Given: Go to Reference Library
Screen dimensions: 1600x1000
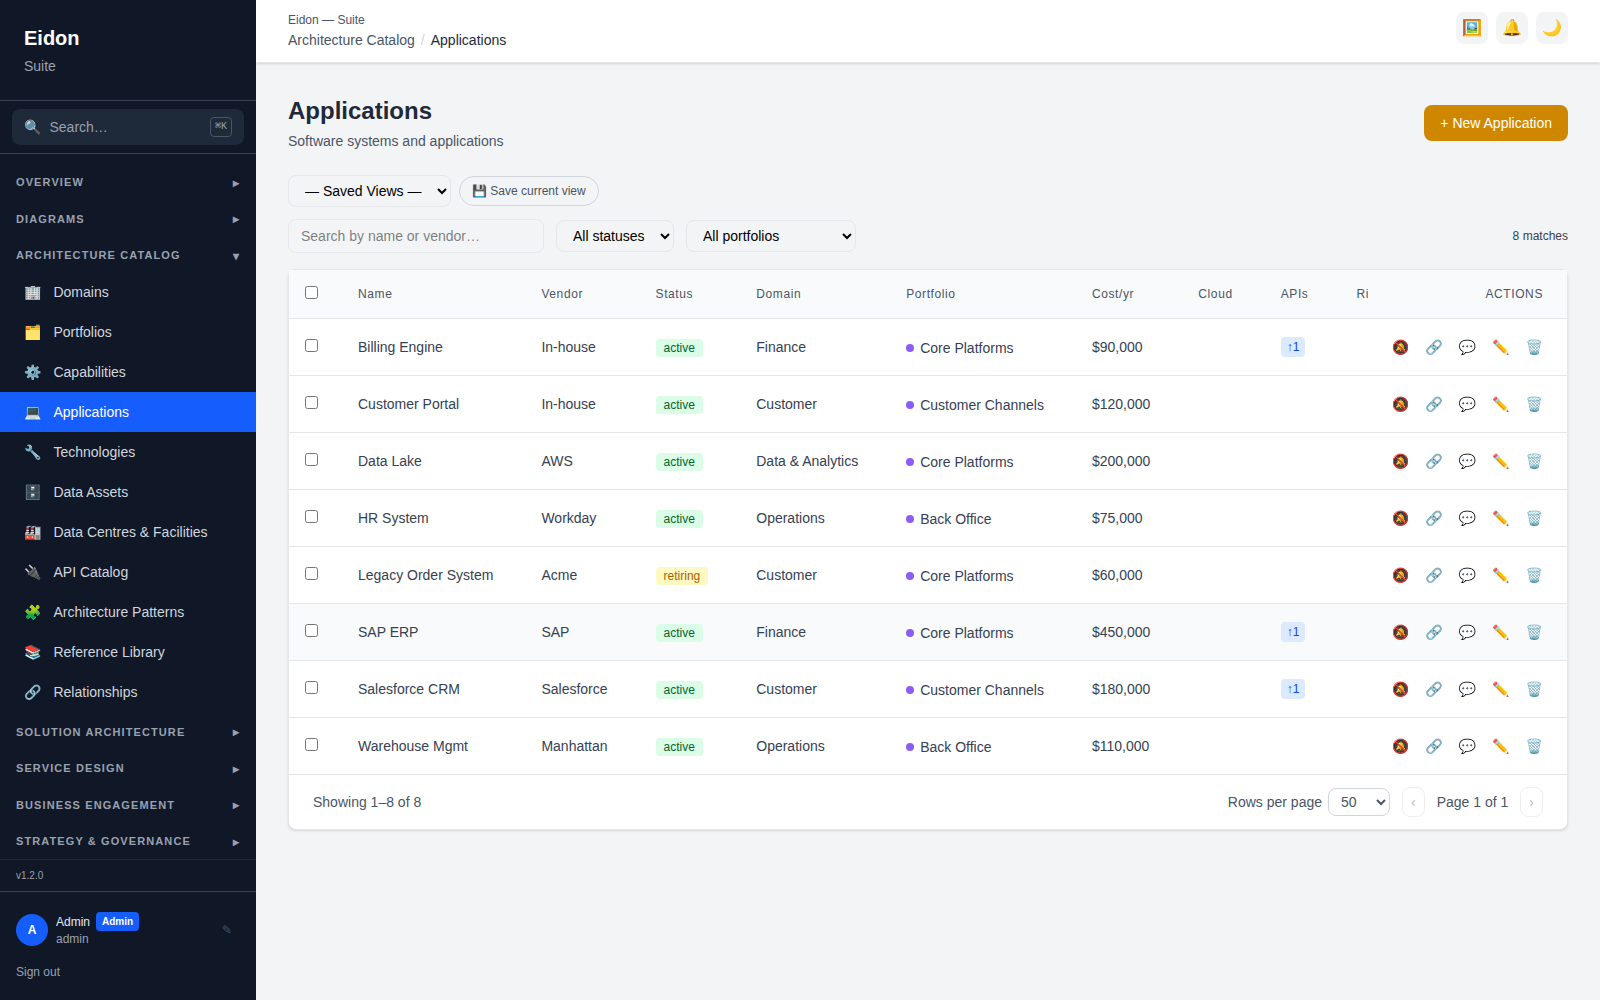Looking at the screenshot, I should 128,652.
